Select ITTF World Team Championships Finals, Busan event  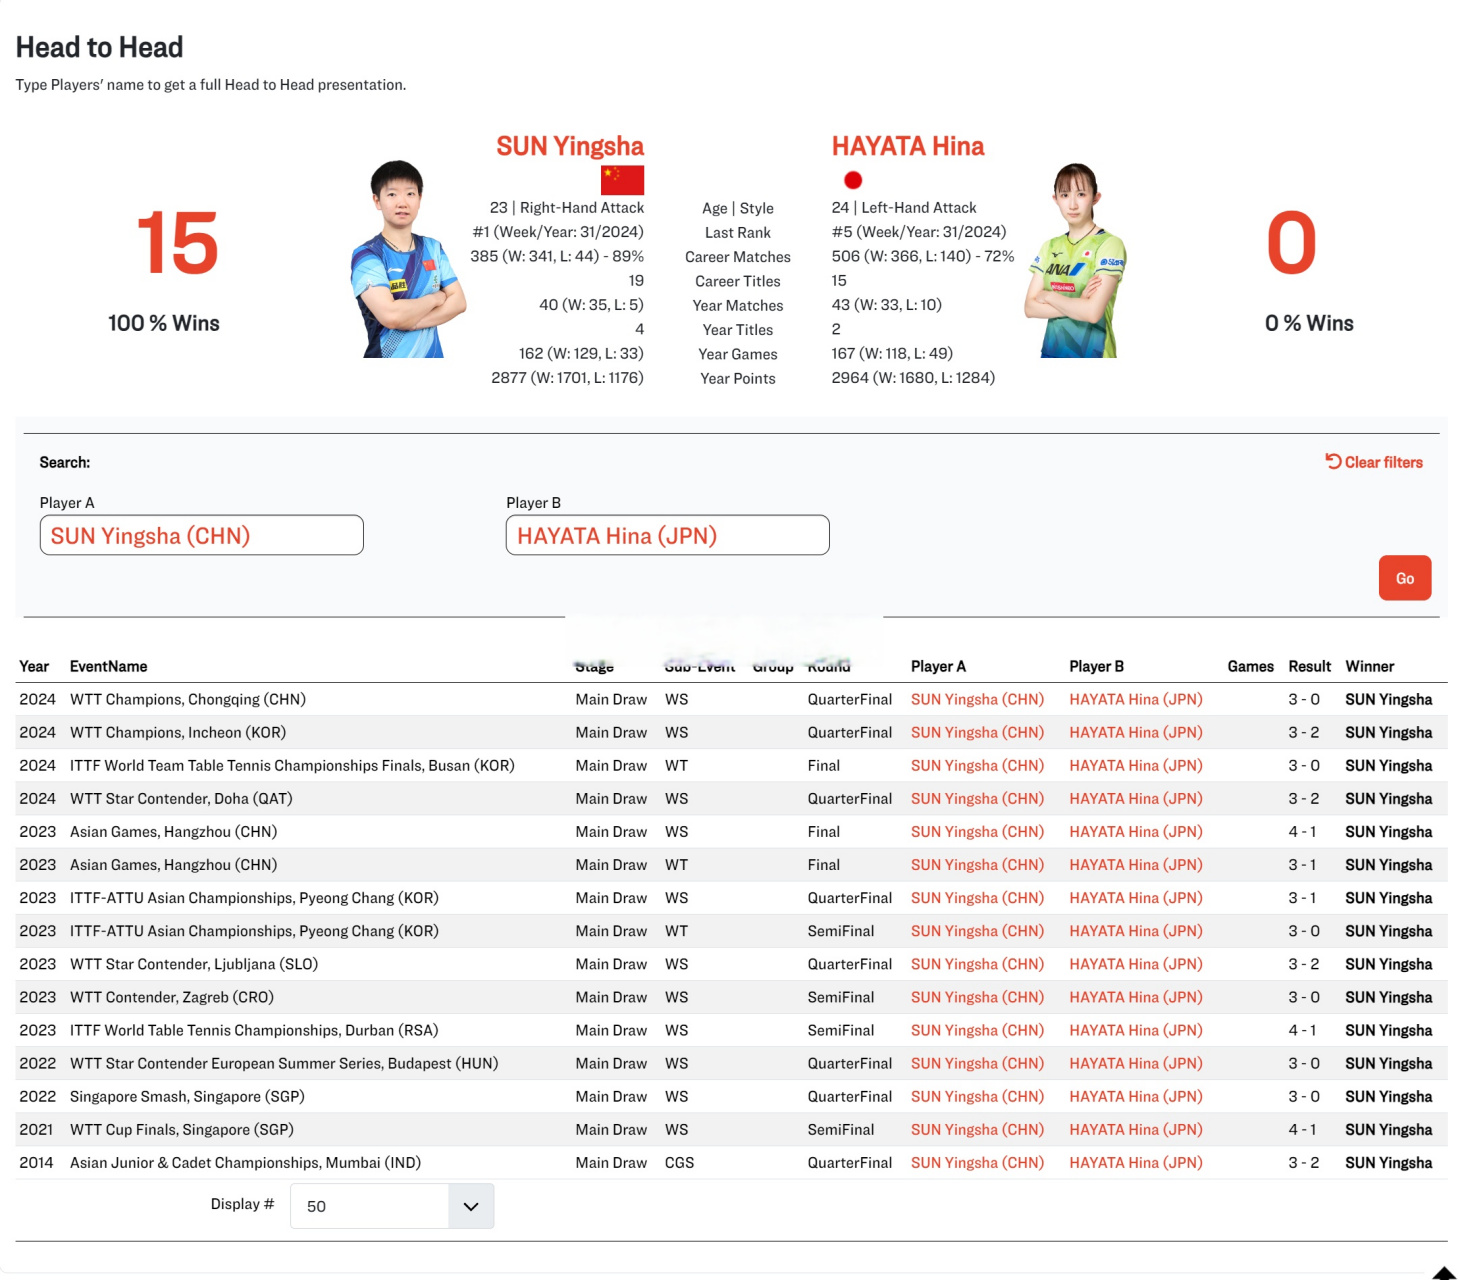pyautogui.click(x=292, y=765)
